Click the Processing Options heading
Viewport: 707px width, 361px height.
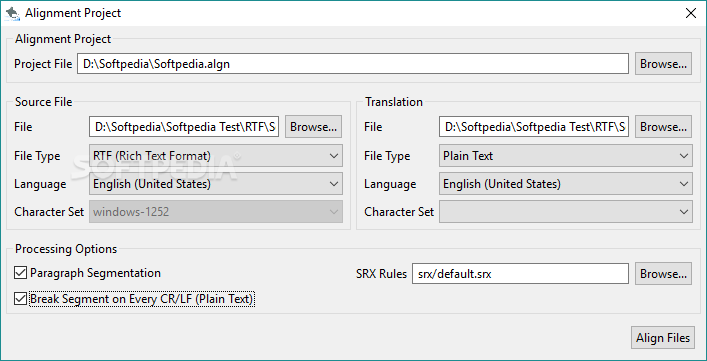pos(66,249)
